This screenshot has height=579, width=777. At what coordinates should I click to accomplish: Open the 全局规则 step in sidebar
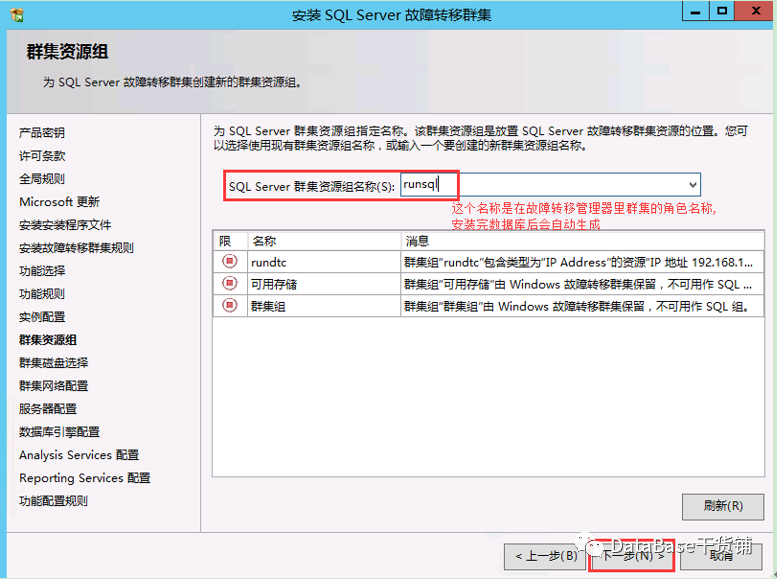pos(42,179)
